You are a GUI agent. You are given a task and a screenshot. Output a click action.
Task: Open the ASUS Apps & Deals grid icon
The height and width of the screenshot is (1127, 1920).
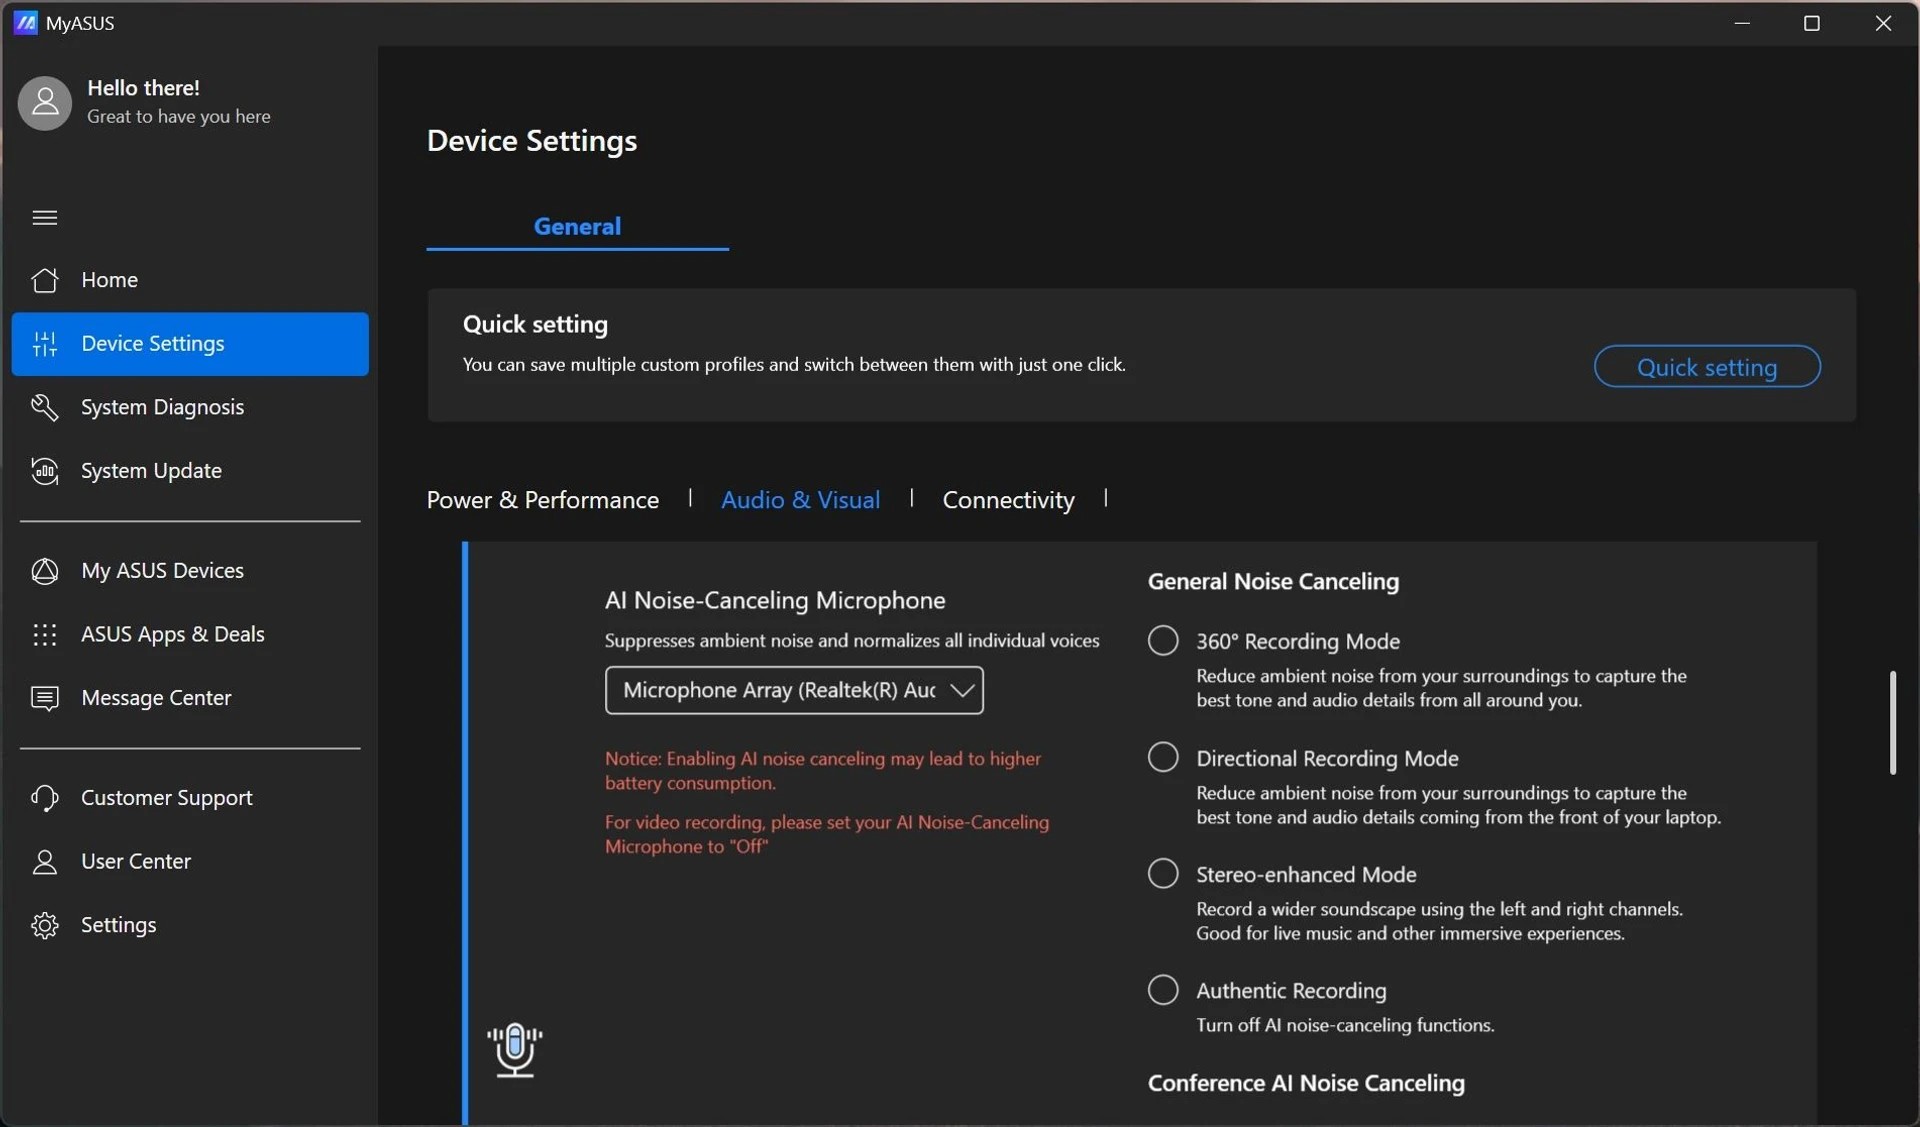click(45, 634)
